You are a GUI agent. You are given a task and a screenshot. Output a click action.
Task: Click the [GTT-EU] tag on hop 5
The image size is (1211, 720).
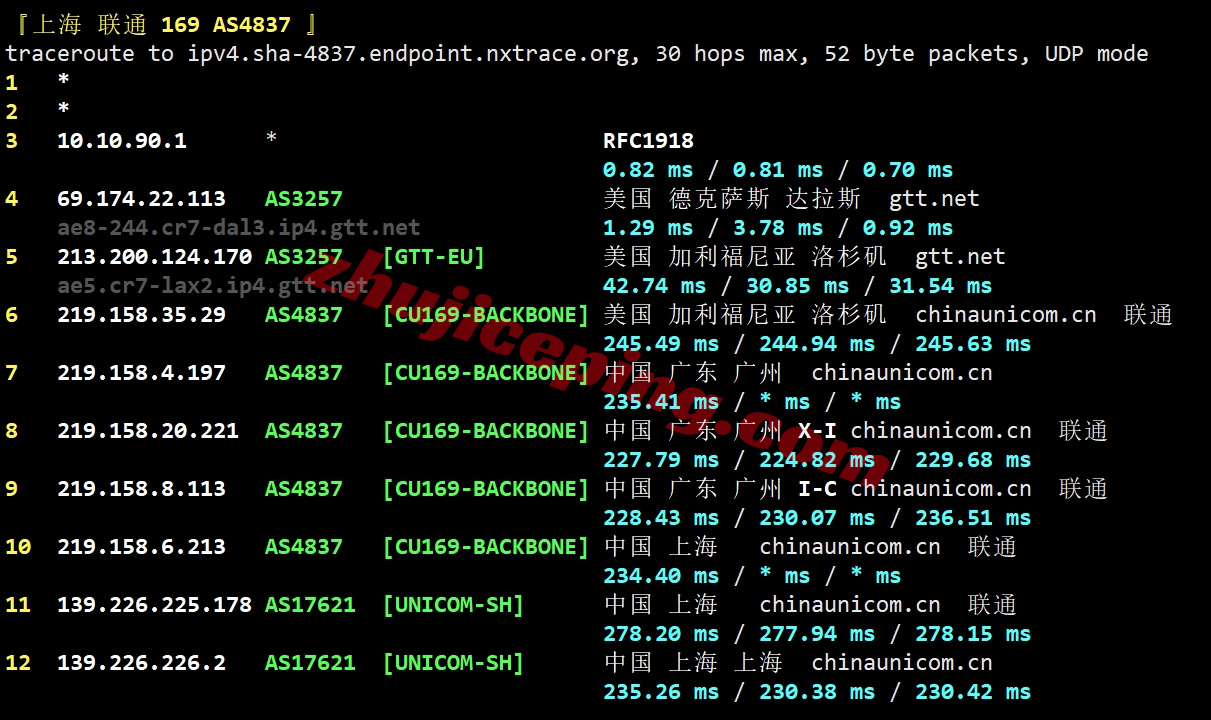tap(433, 256)
